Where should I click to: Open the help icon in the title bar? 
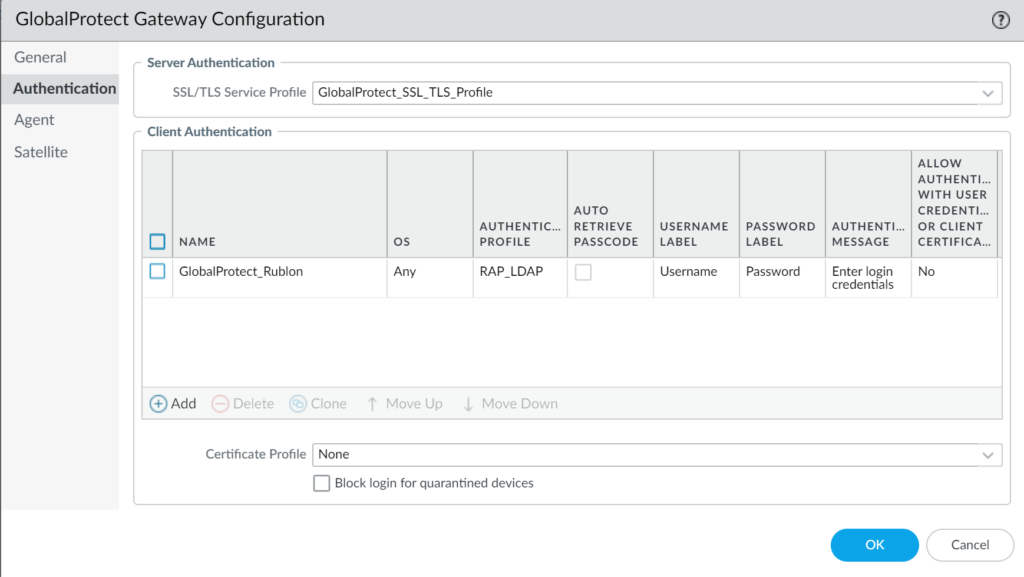tap(999, 18)
